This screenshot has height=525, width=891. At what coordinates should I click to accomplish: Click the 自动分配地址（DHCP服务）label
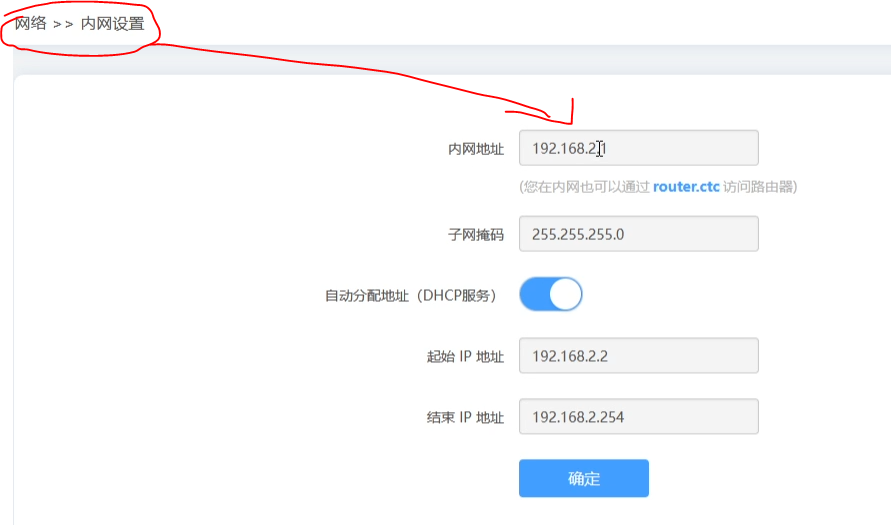[x=413, y=295]
